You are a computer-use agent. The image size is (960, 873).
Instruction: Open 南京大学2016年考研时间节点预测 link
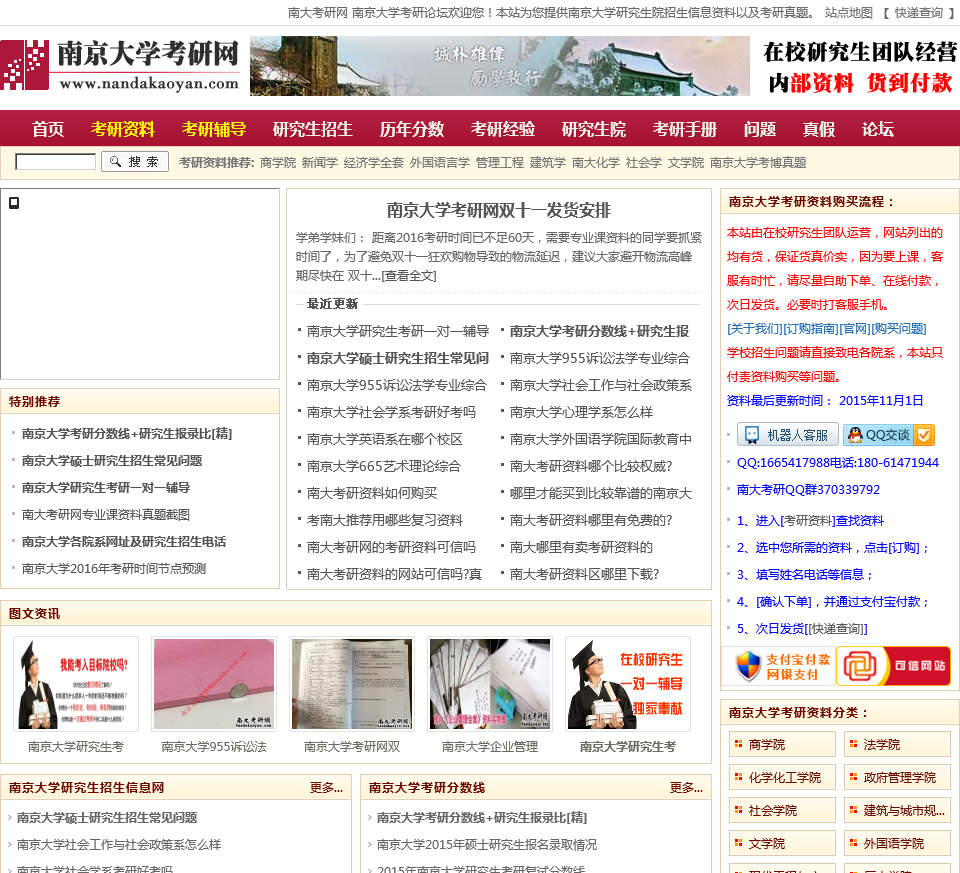click(114, 569)
